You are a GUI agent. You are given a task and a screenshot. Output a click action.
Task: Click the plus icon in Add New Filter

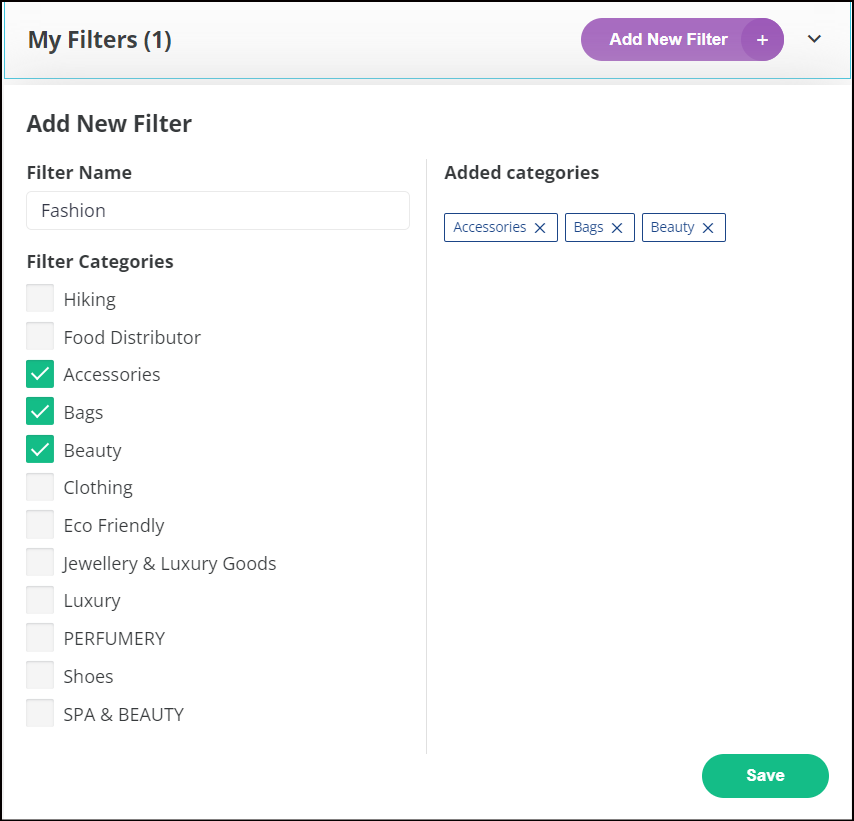[762, 39]
